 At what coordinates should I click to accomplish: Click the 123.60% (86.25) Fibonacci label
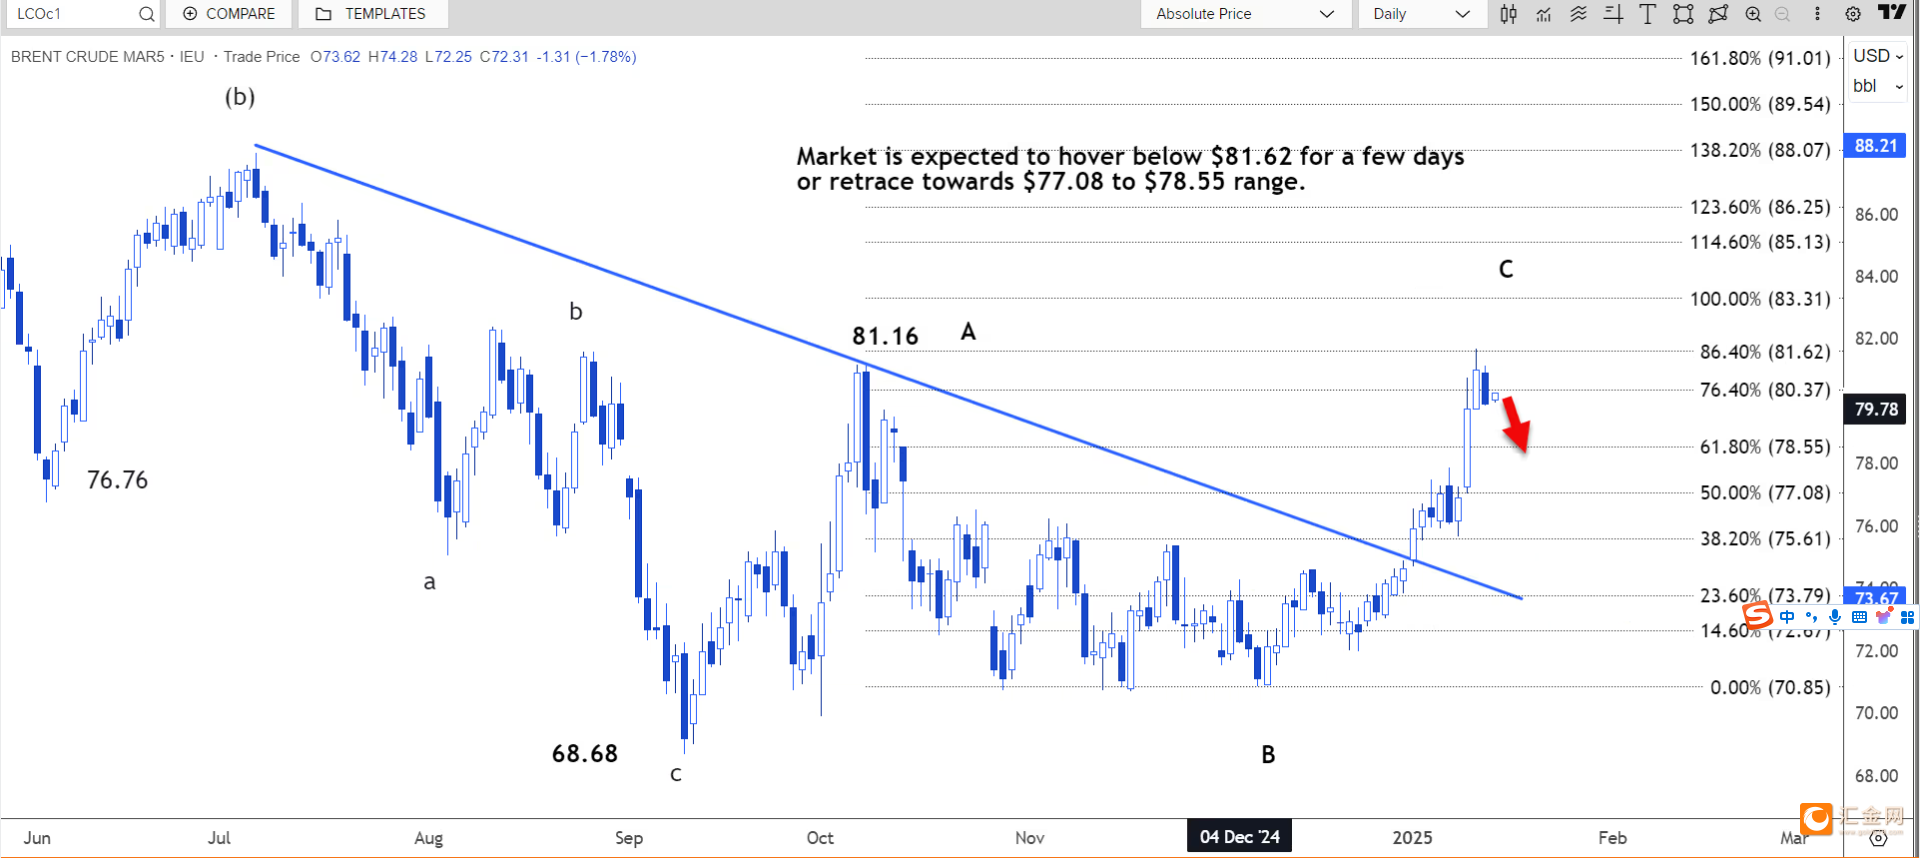click(1760, 207)
